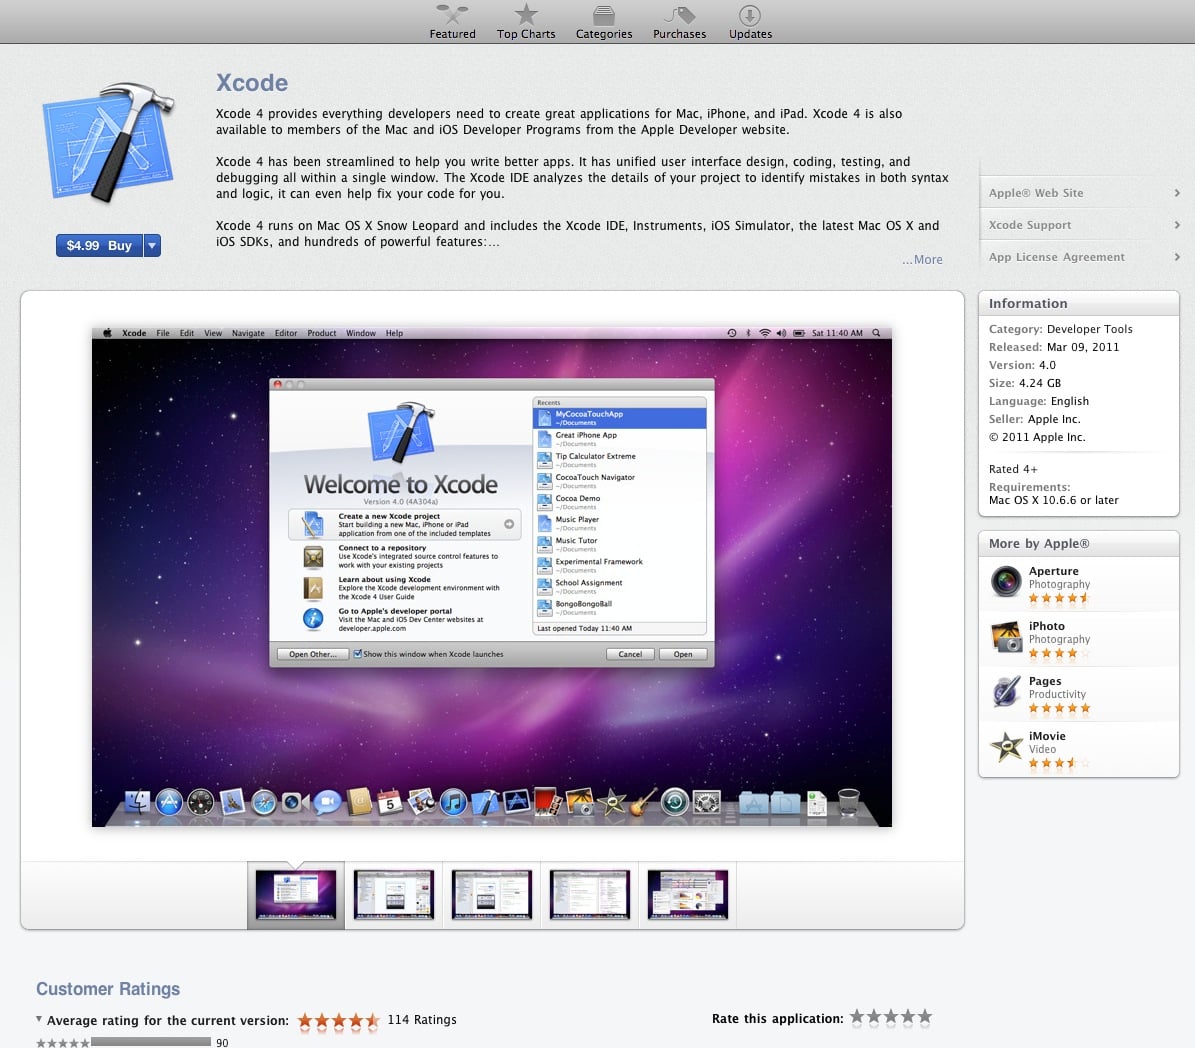The image size is (1195, 1048).
Task: Click the Apple logo in the screenshot menu bar
Action: 107,333
